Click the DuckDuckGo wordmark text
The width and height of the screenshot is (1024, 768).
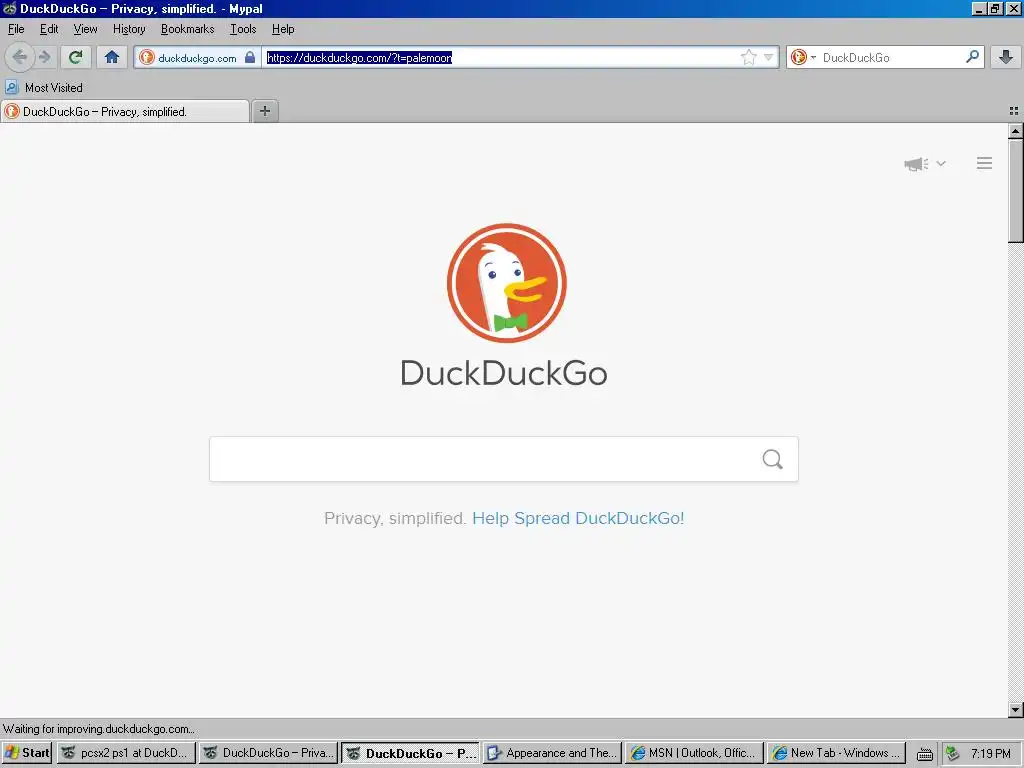tap(504, 373)
